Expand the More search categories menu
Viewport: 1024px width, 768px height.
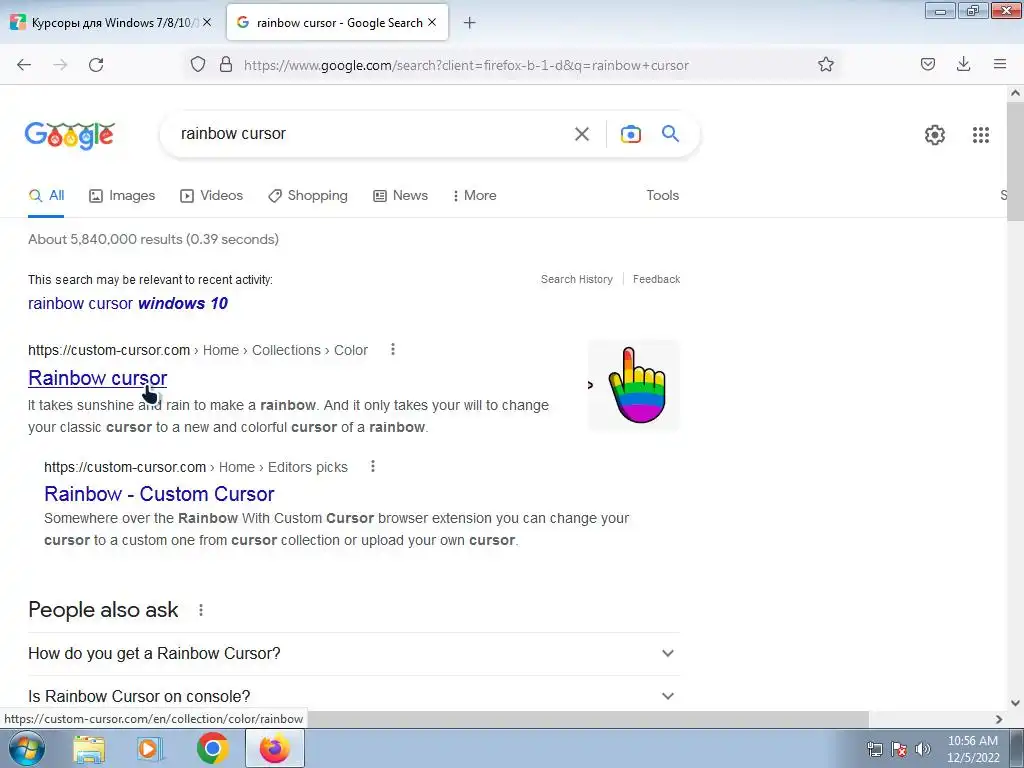[475, 195]
